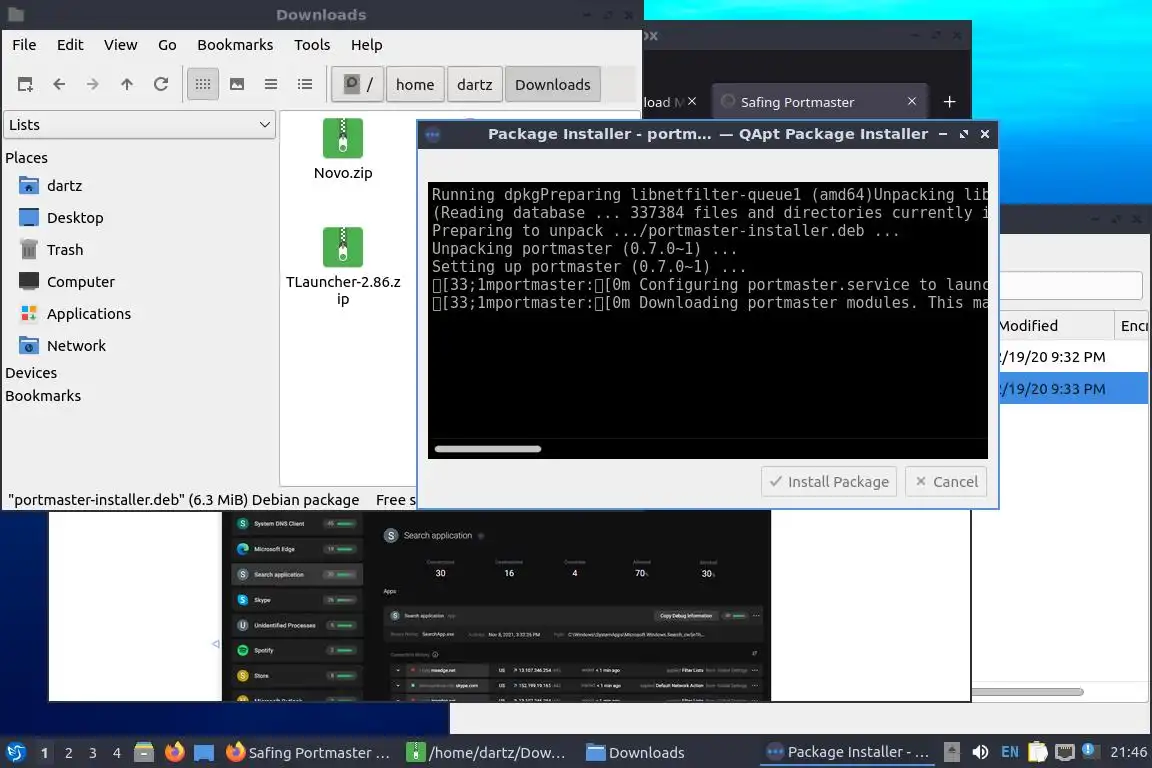Click the update notifier tray icon
Viewport: 1152px width, 768px height.
[1090, 751]
